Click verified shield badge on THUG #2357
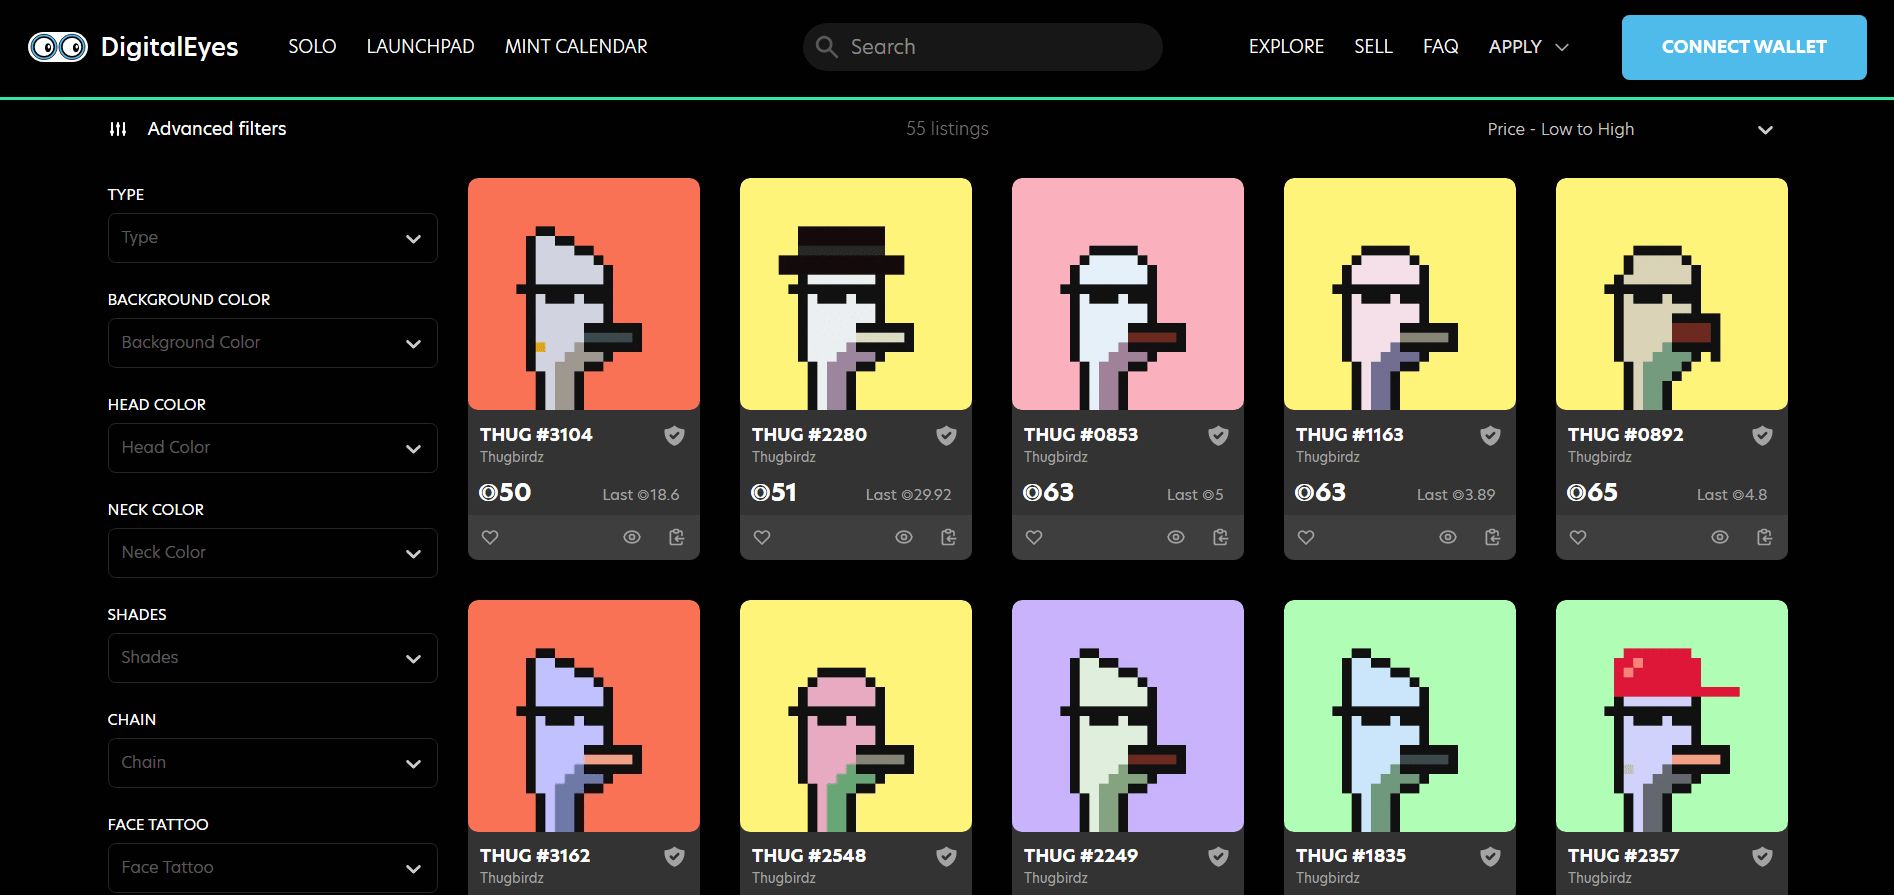The image size is (1894, 895). pyautogui.click(x=1762, y=857)
